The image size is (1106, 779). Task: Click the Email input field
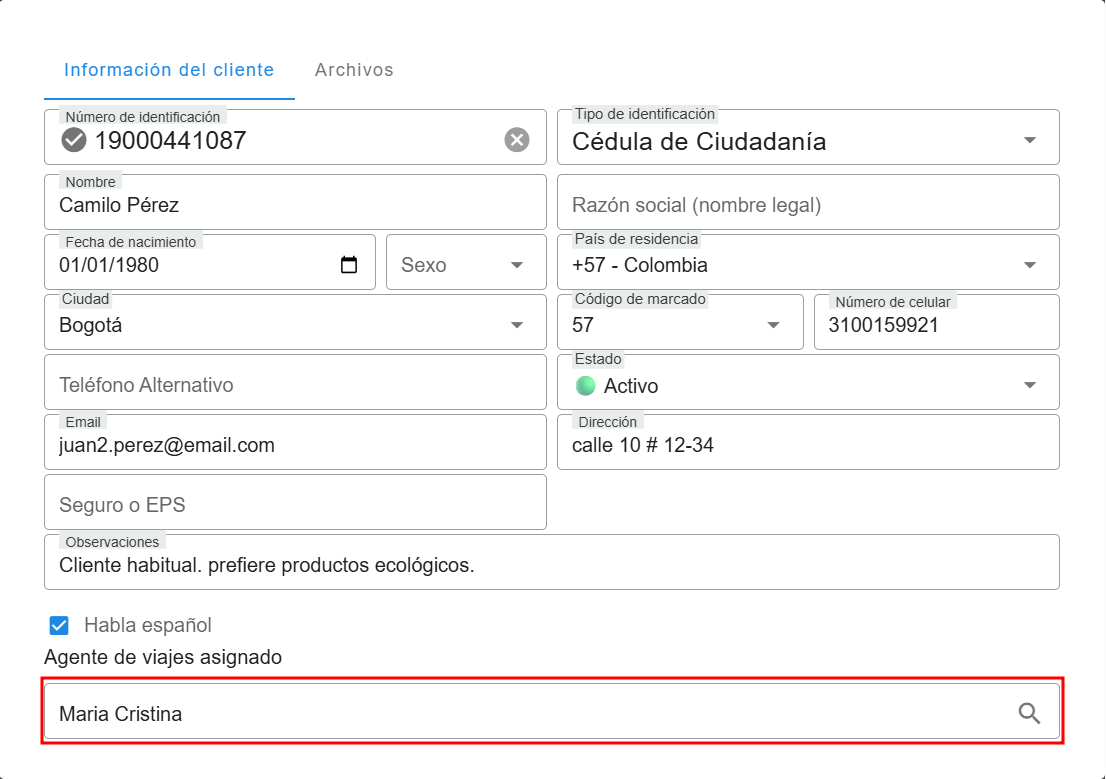[295, 445]
